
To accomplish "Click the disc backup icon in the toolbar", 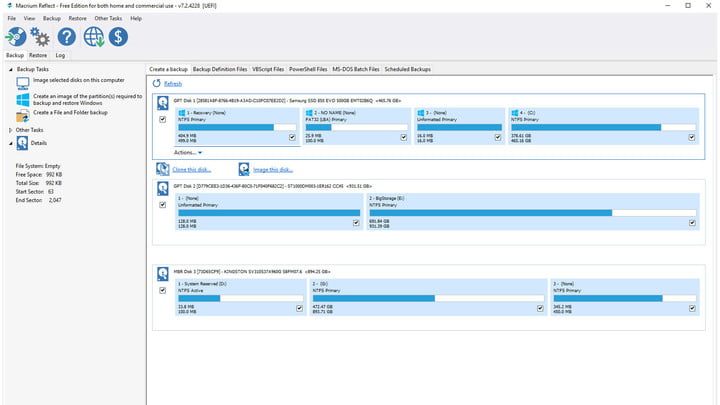I will pyautogui.click(x=15, y=37).
